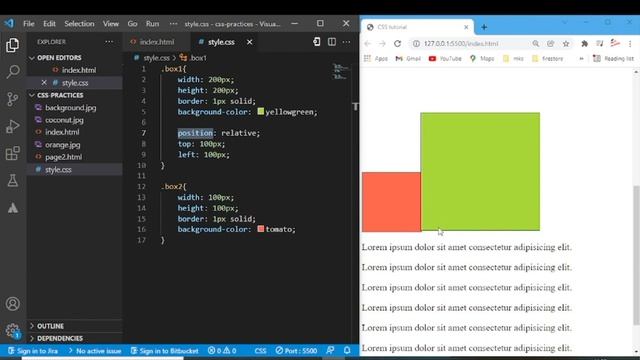Click the .box1 breadcrumb in editor
The image size is (640, 360).
pos(193,58)
